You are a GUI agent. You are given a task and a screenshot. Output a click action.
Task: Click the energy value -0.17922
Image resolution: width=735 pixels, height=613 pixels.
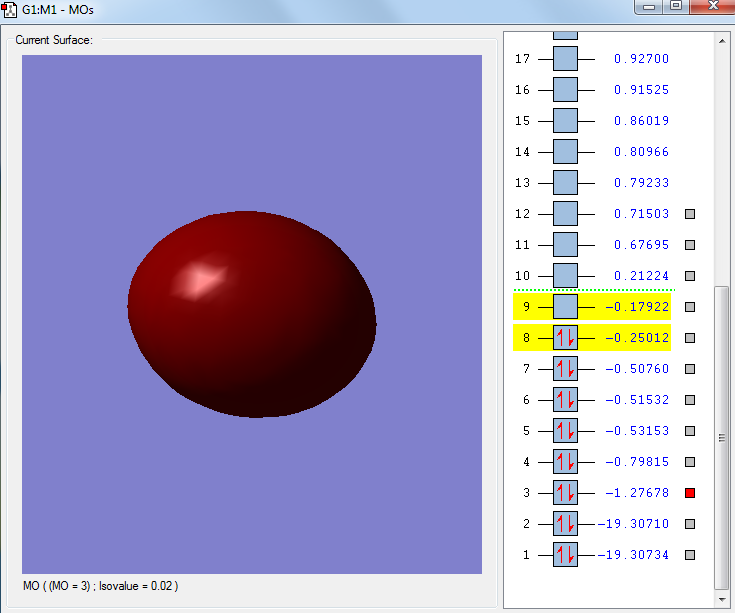(636, 307)
